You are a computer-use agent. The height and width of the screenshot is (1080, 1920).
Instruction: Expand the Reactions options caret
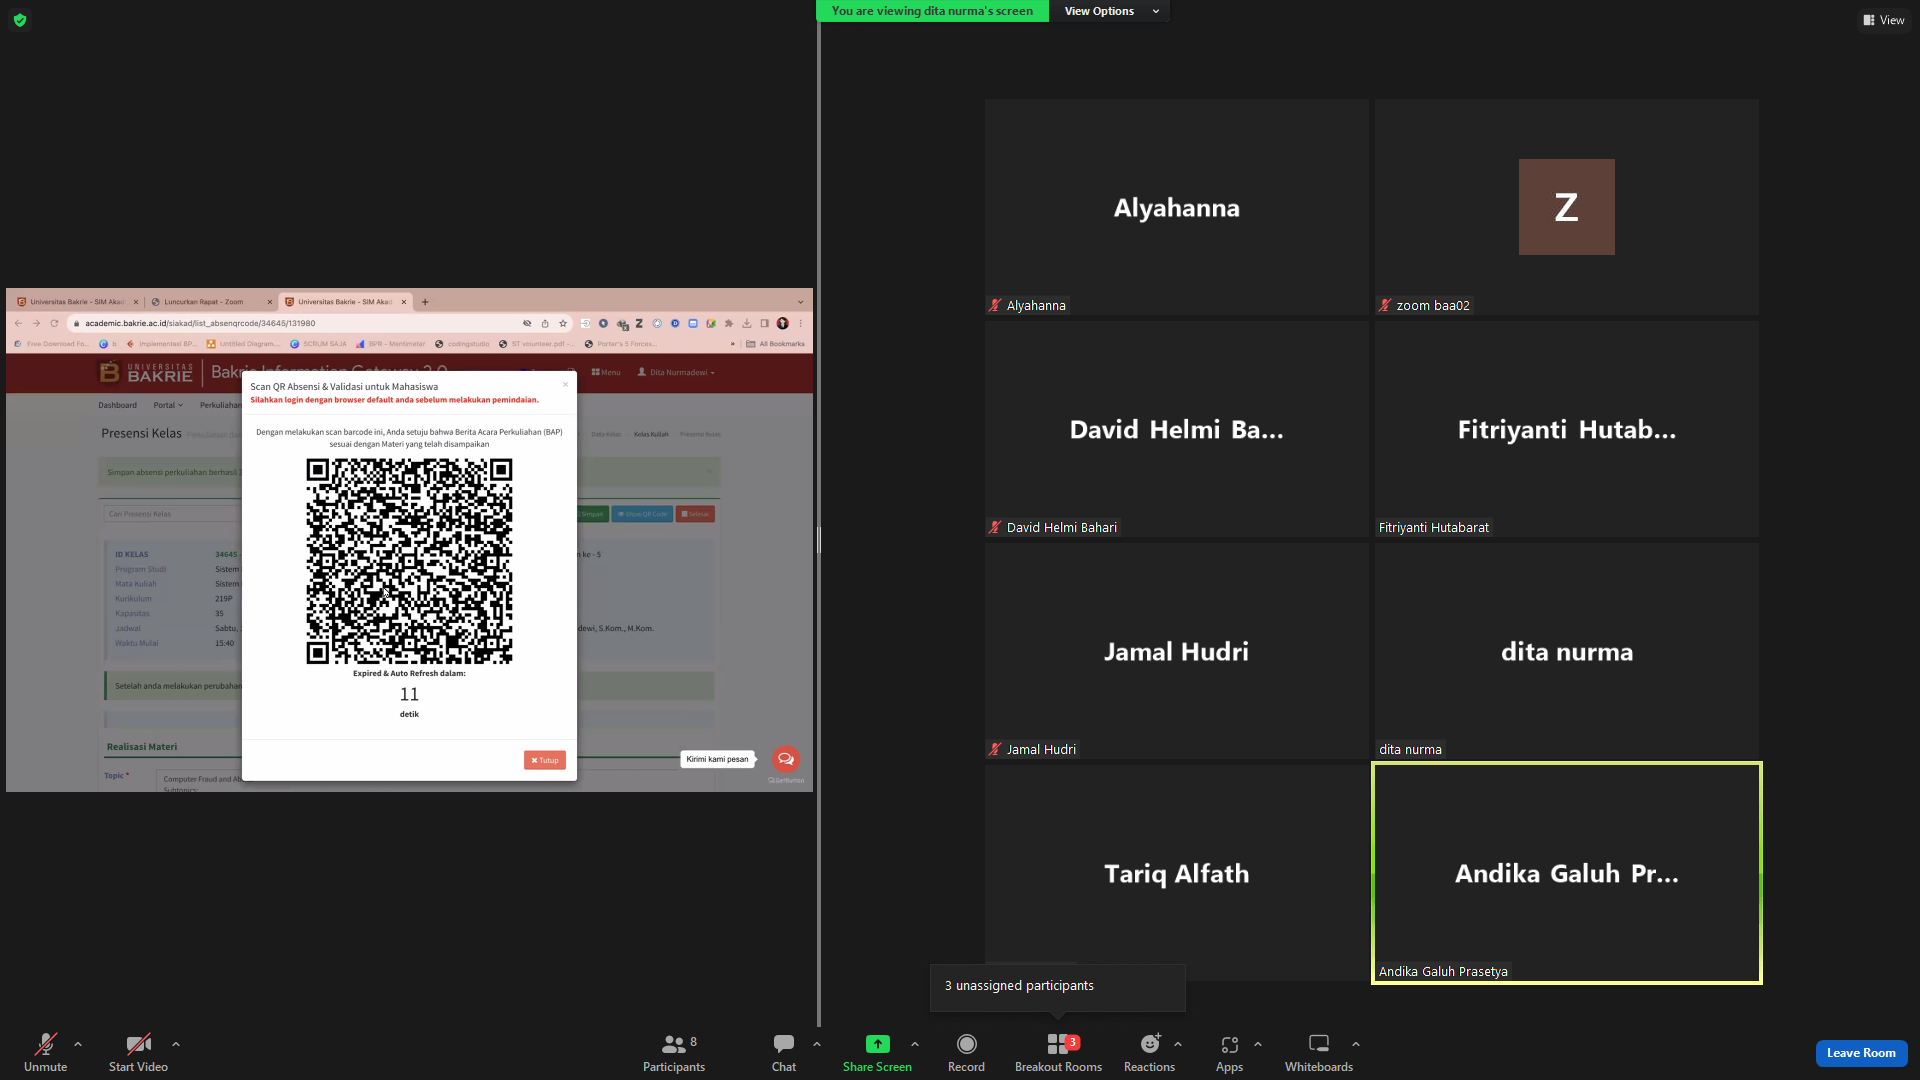click(x=1178, y=1044)
